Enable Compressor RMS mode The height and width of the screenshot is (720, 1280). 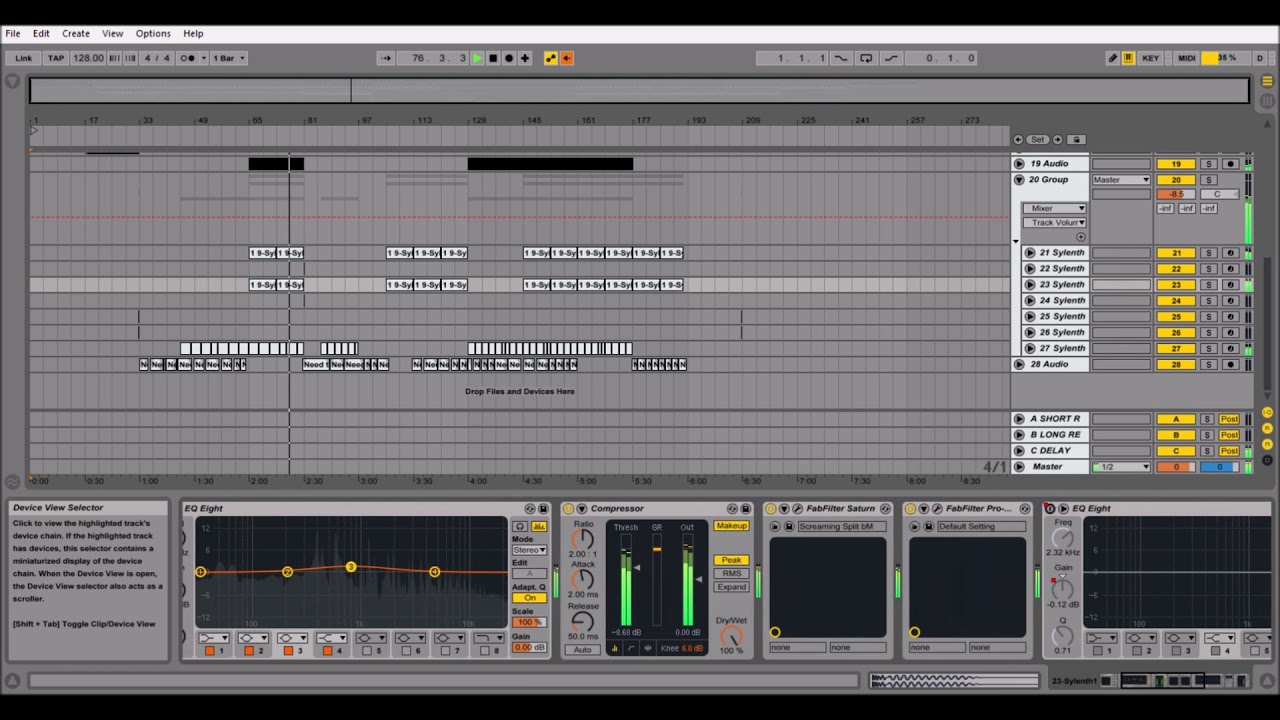[x=731, y=574]
